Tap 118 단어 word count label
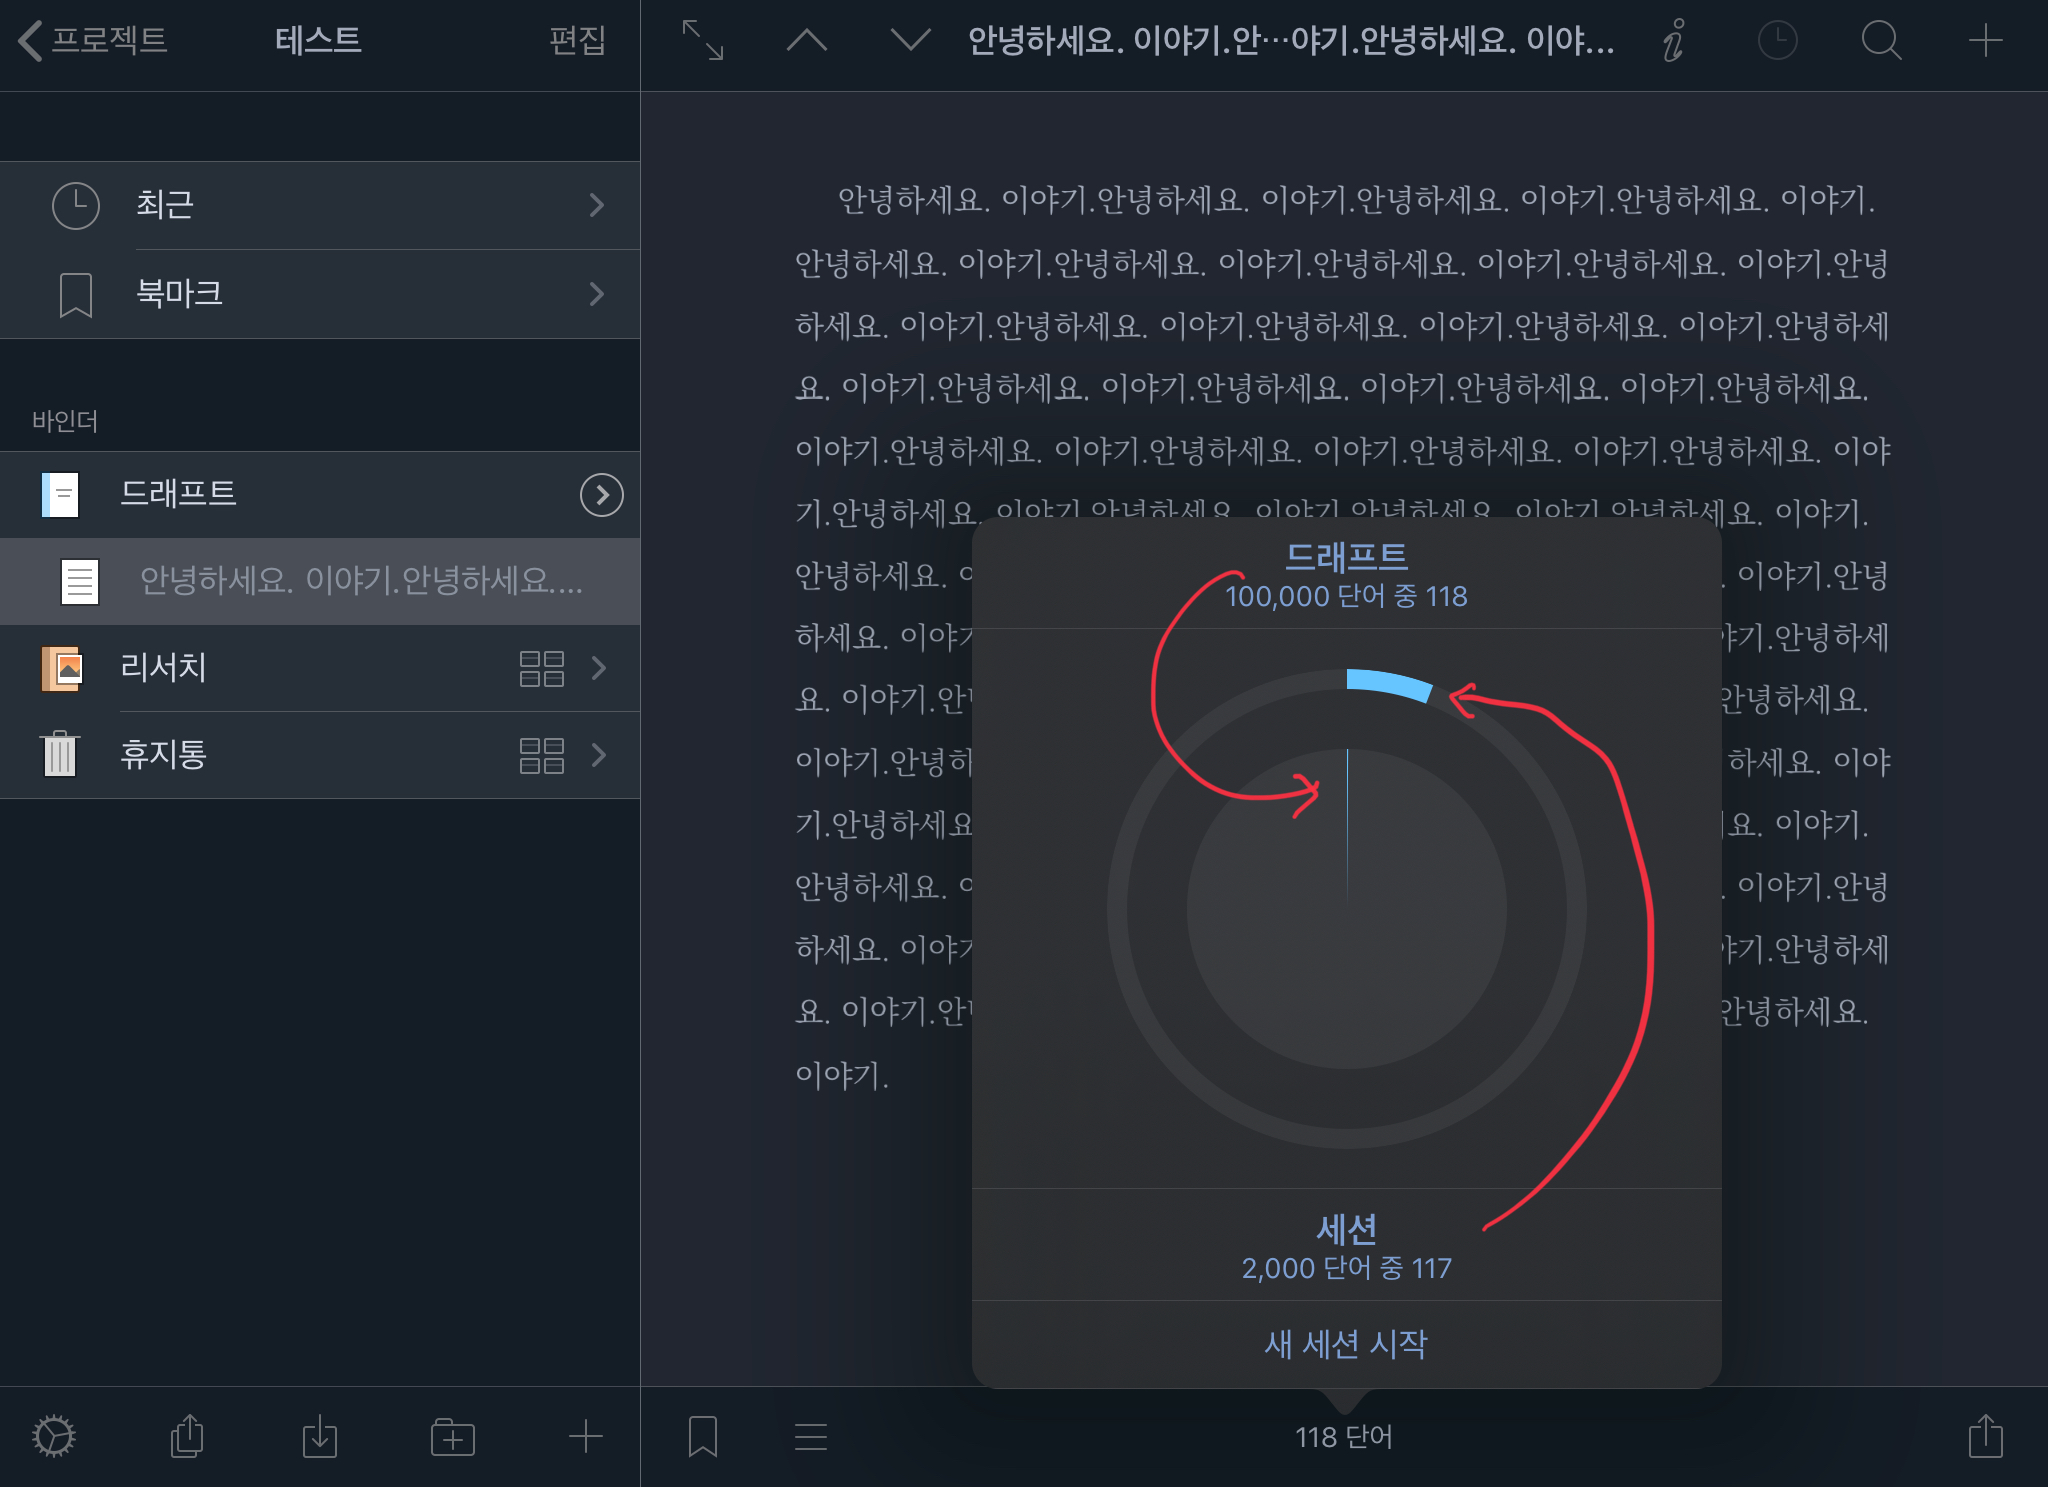Image resolution: width=2048 pixels, height=1487 pixels. point(1344,1437)
